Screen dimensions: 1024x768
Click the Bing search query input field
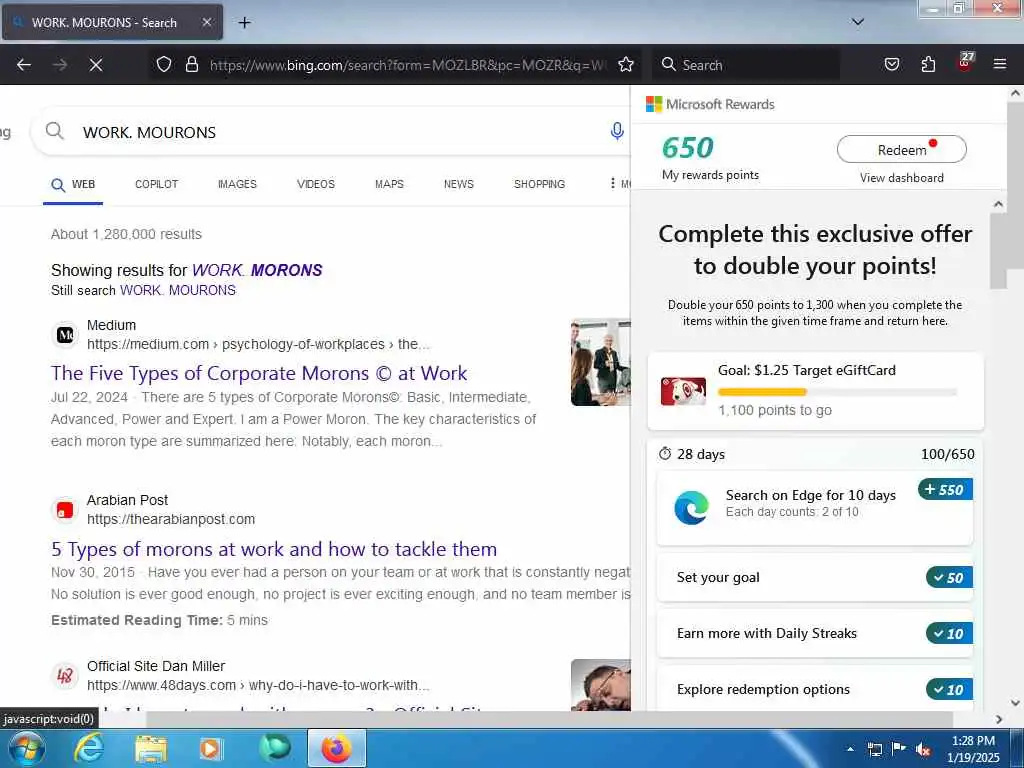pyautogui.click(x=340, y=132)
